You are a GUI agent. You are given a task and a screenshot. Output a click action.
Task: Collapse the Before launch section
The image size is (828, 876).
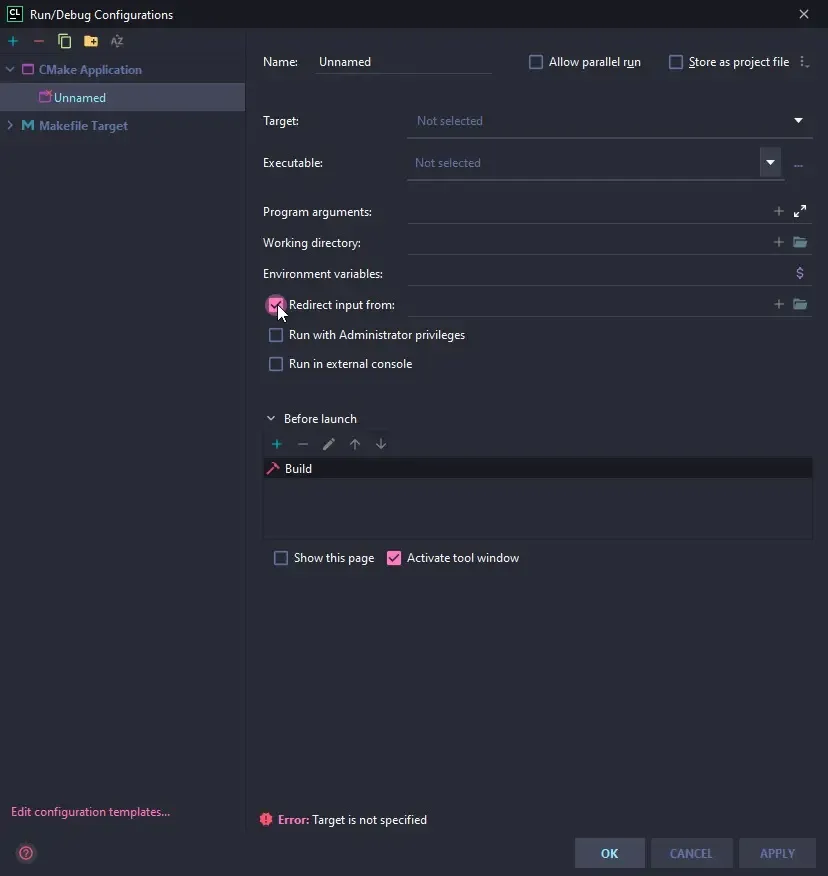tap(271, 419)
